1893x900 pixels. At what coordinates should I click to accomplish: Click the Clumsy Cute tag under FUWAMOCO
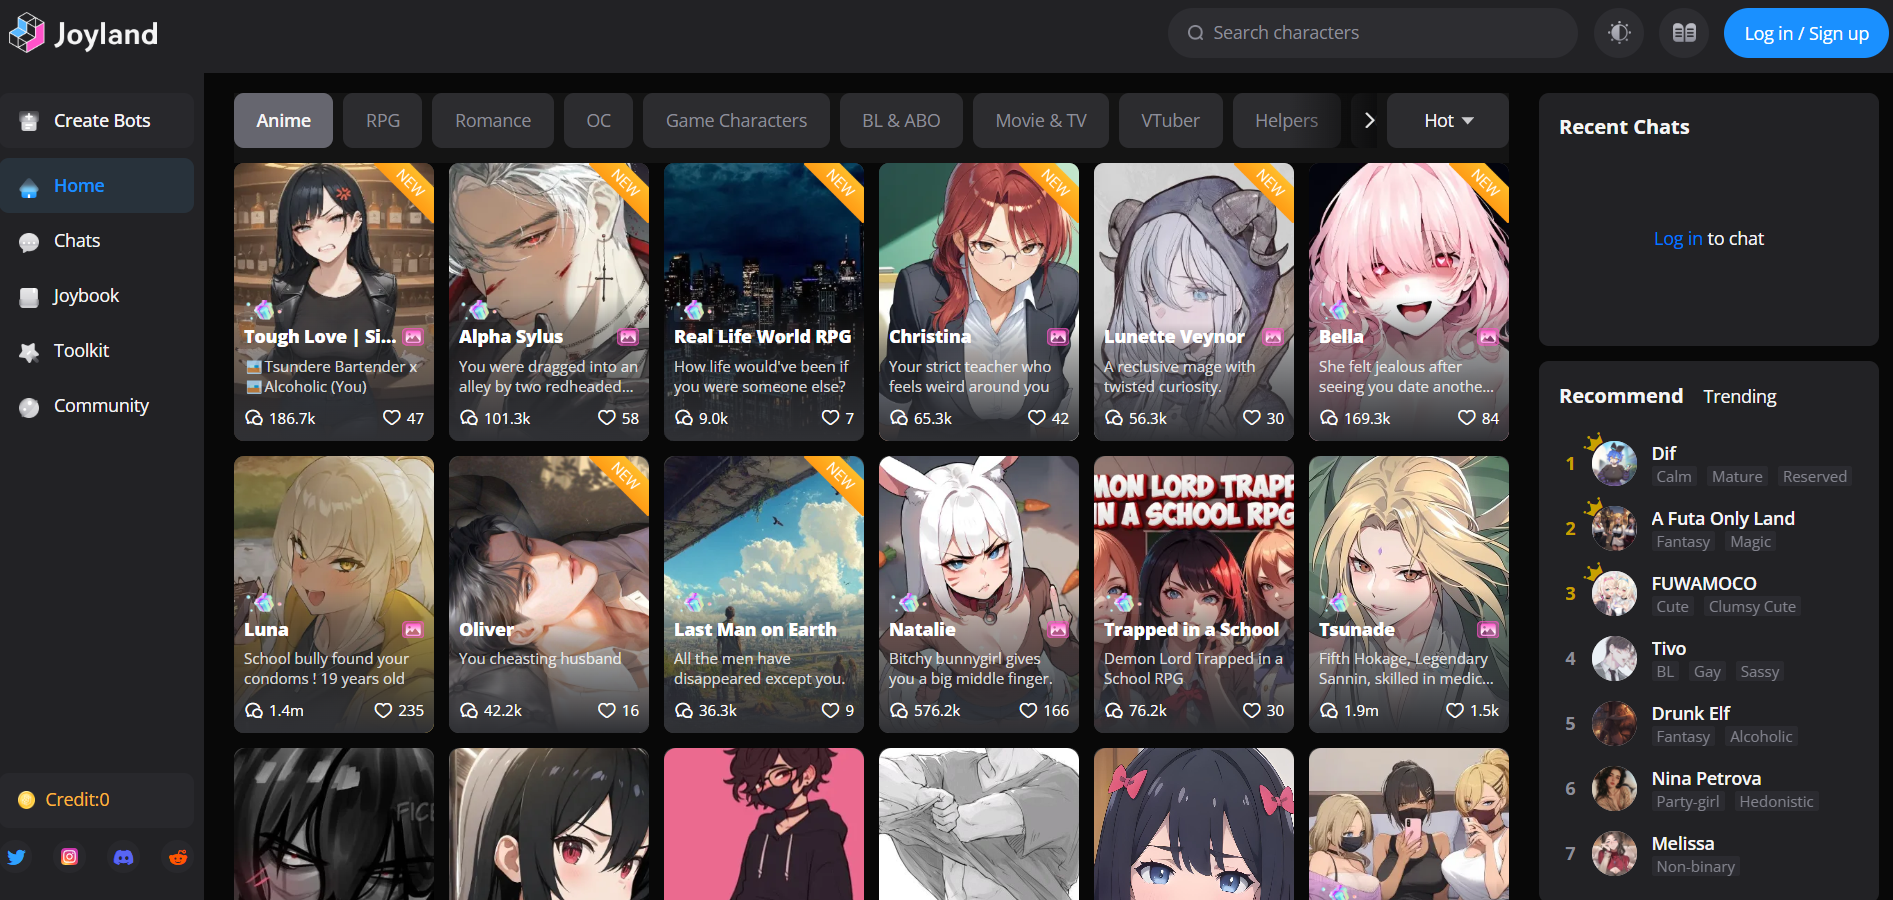click(x=1752, y=607)
